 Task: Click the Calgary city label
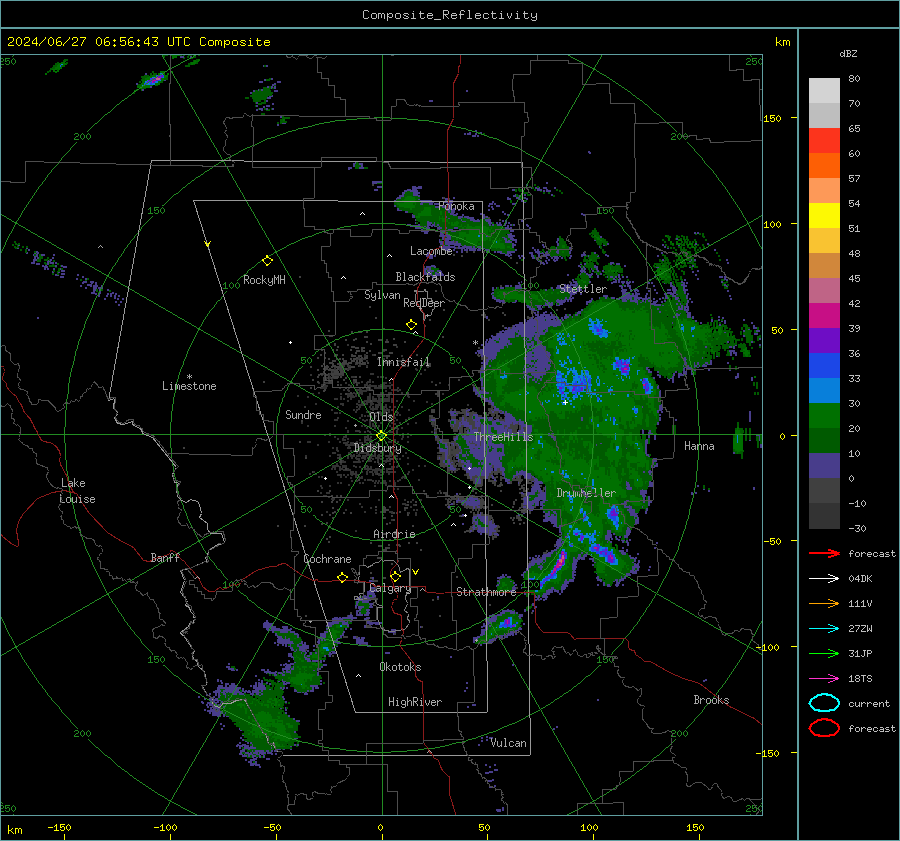coord(390,588)
